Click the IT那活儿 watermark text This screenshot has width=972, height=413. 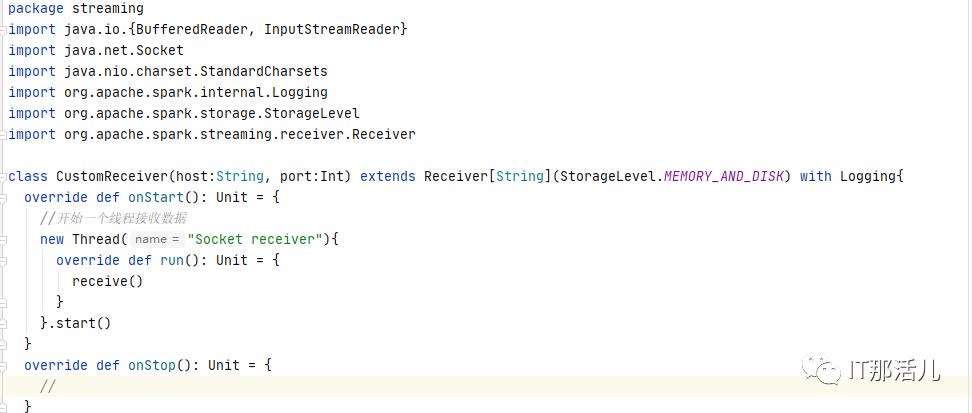coord(895,370)
